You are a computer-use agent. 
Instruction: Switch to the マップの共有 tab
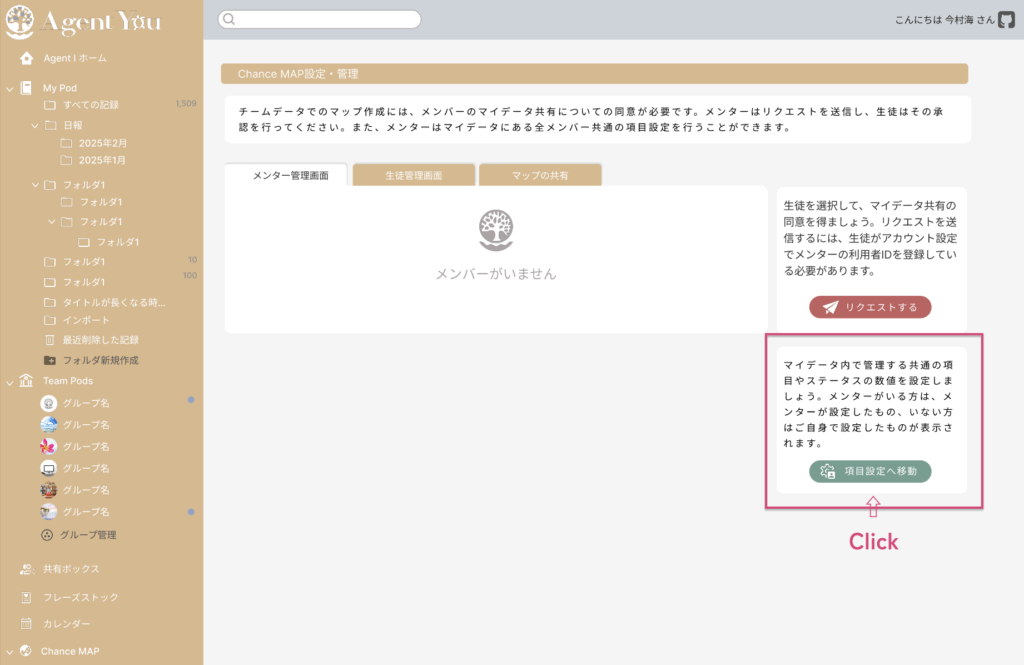point(540,175)
